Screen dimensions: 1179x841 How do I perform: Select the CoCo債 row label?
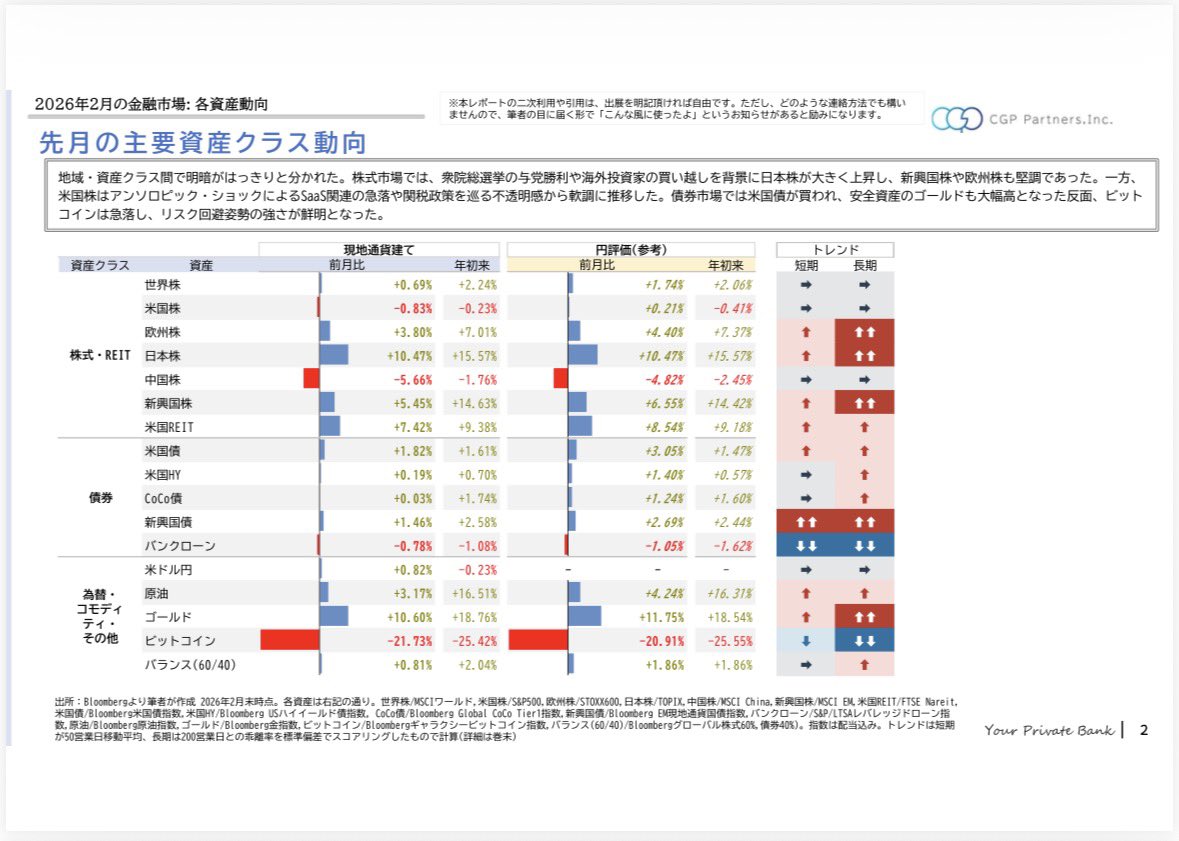pyautogui.click(x=163, y=498)
